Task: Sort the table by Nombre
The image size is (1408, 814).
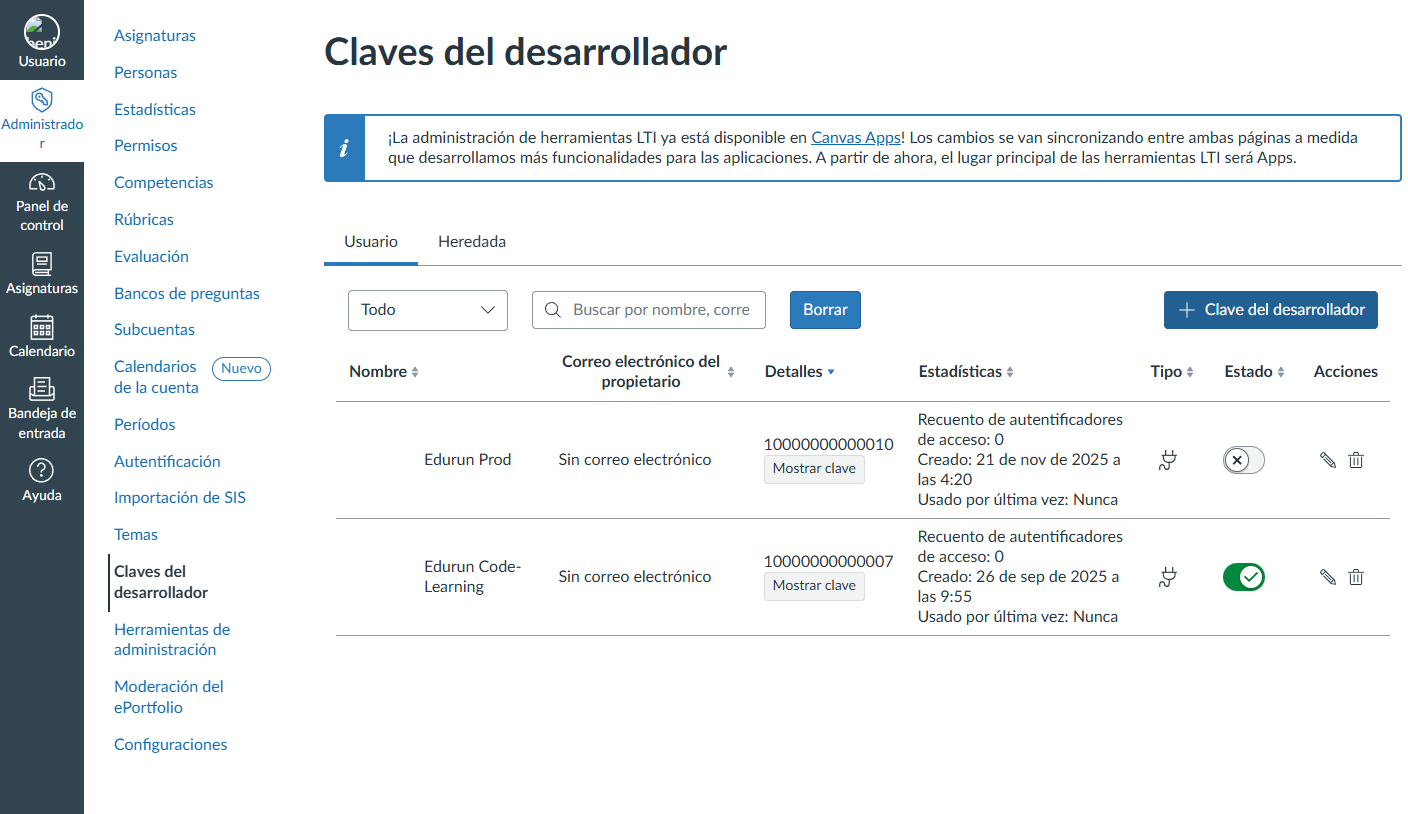Action: pyautogui.click(x=384, y=371)
